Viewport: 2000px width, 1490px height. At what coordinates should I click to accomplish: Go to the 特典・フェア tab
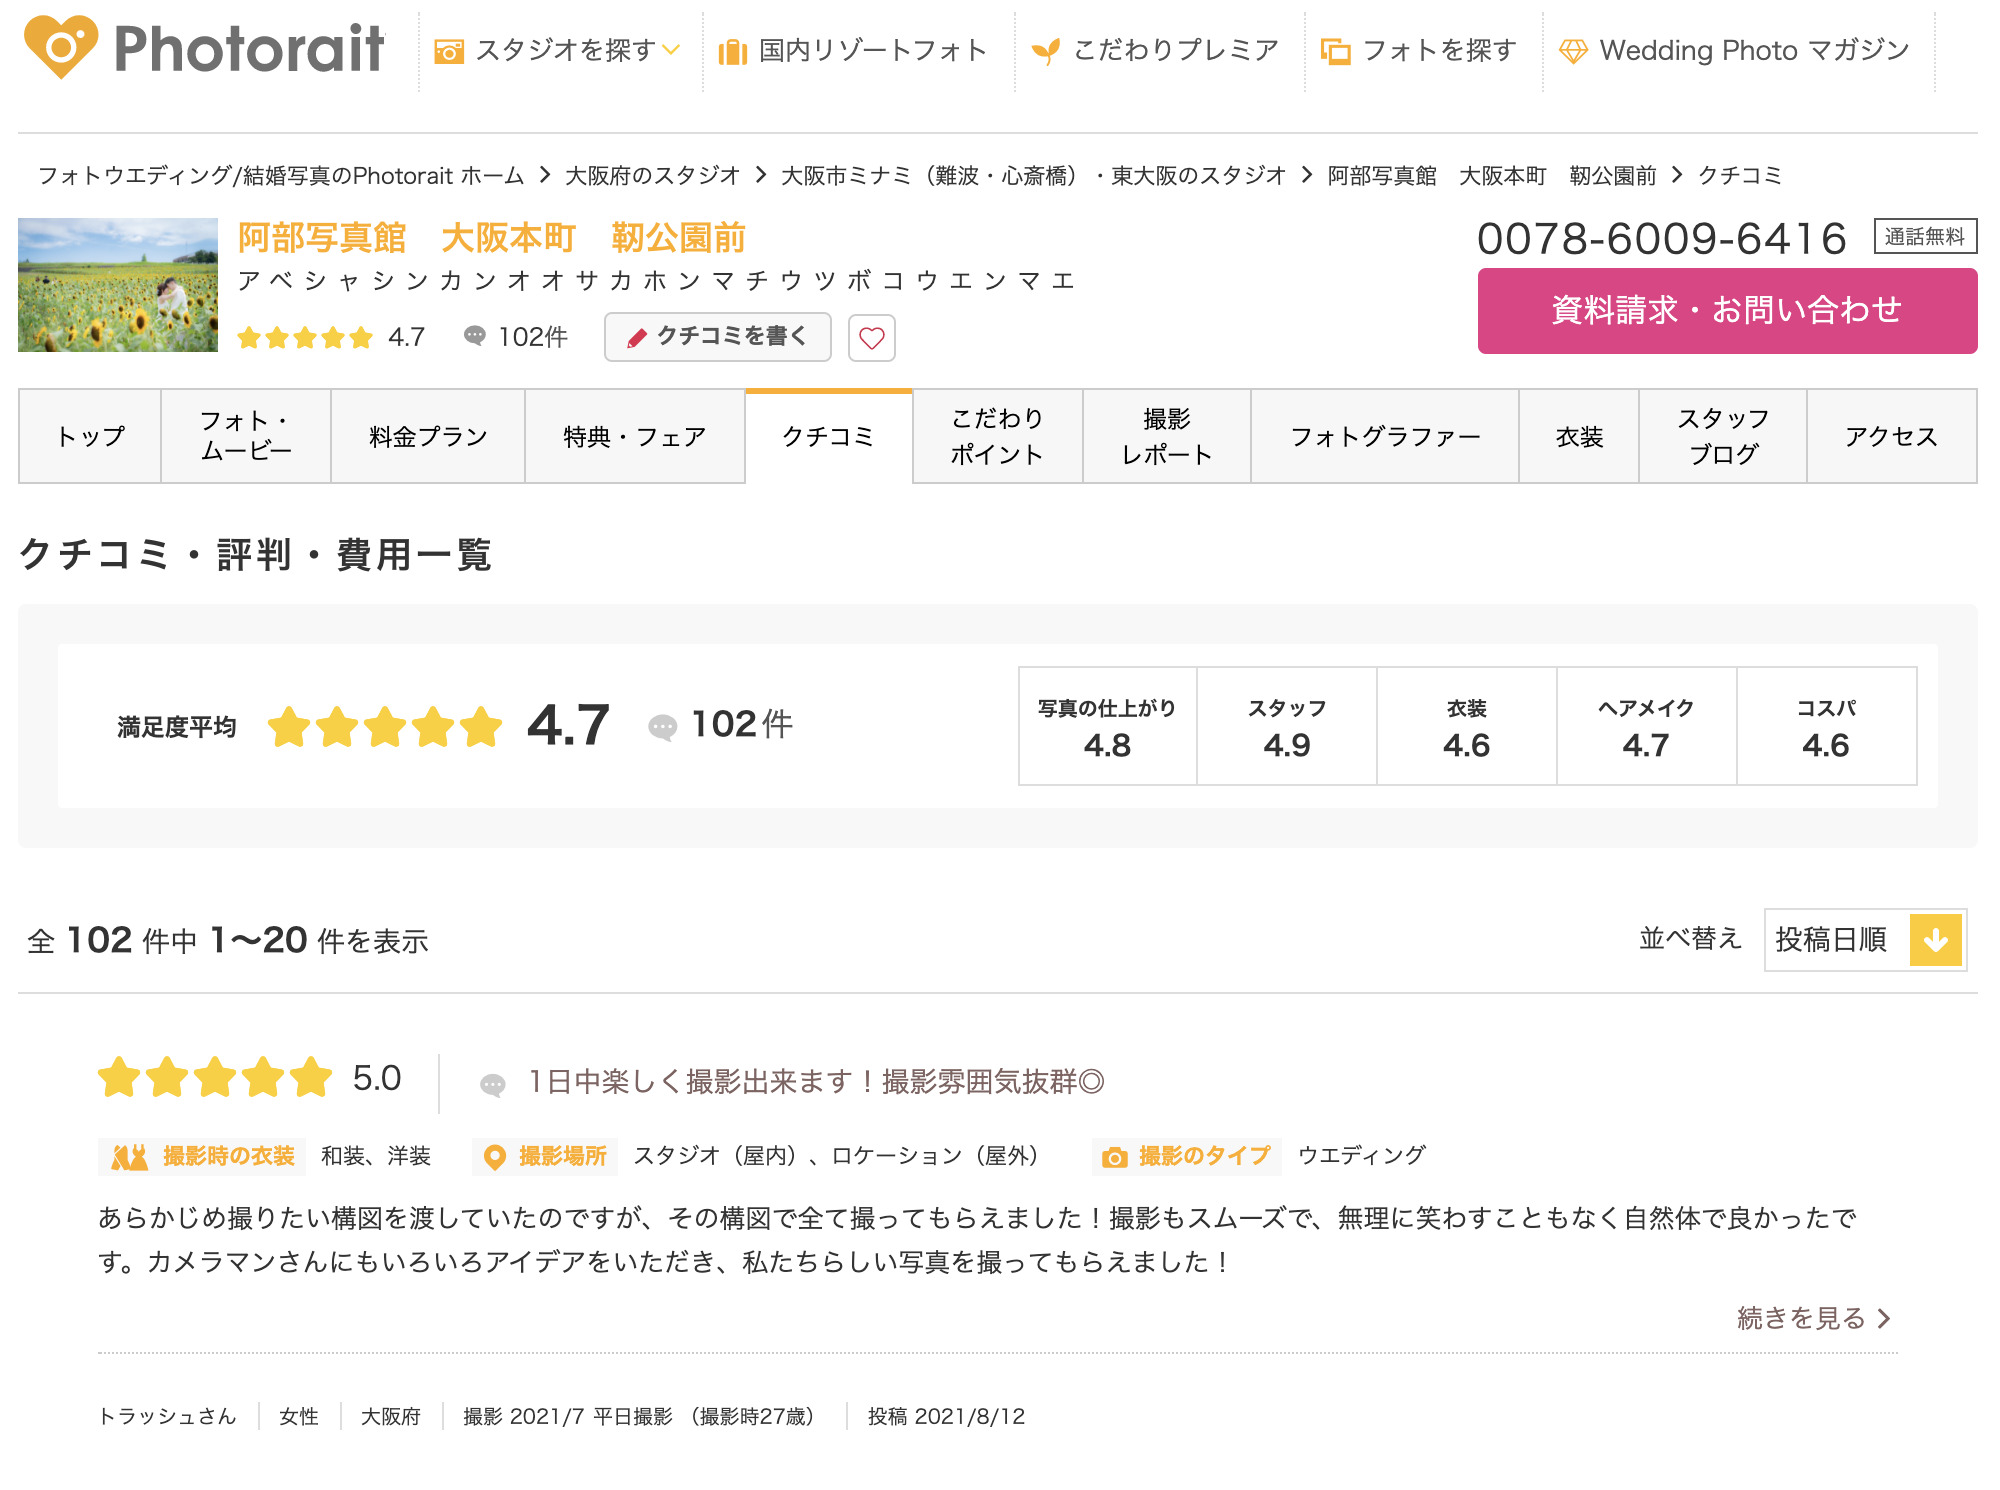pos(634,437)
